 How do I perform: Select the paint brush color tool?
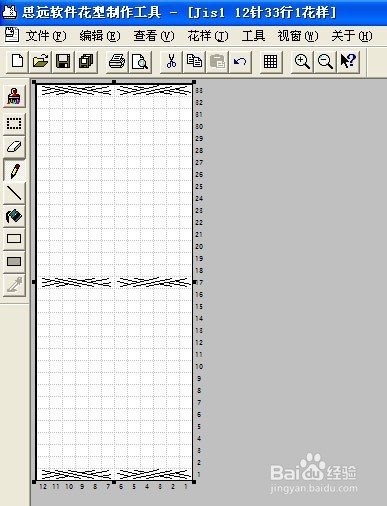click(x=14, y=96)
